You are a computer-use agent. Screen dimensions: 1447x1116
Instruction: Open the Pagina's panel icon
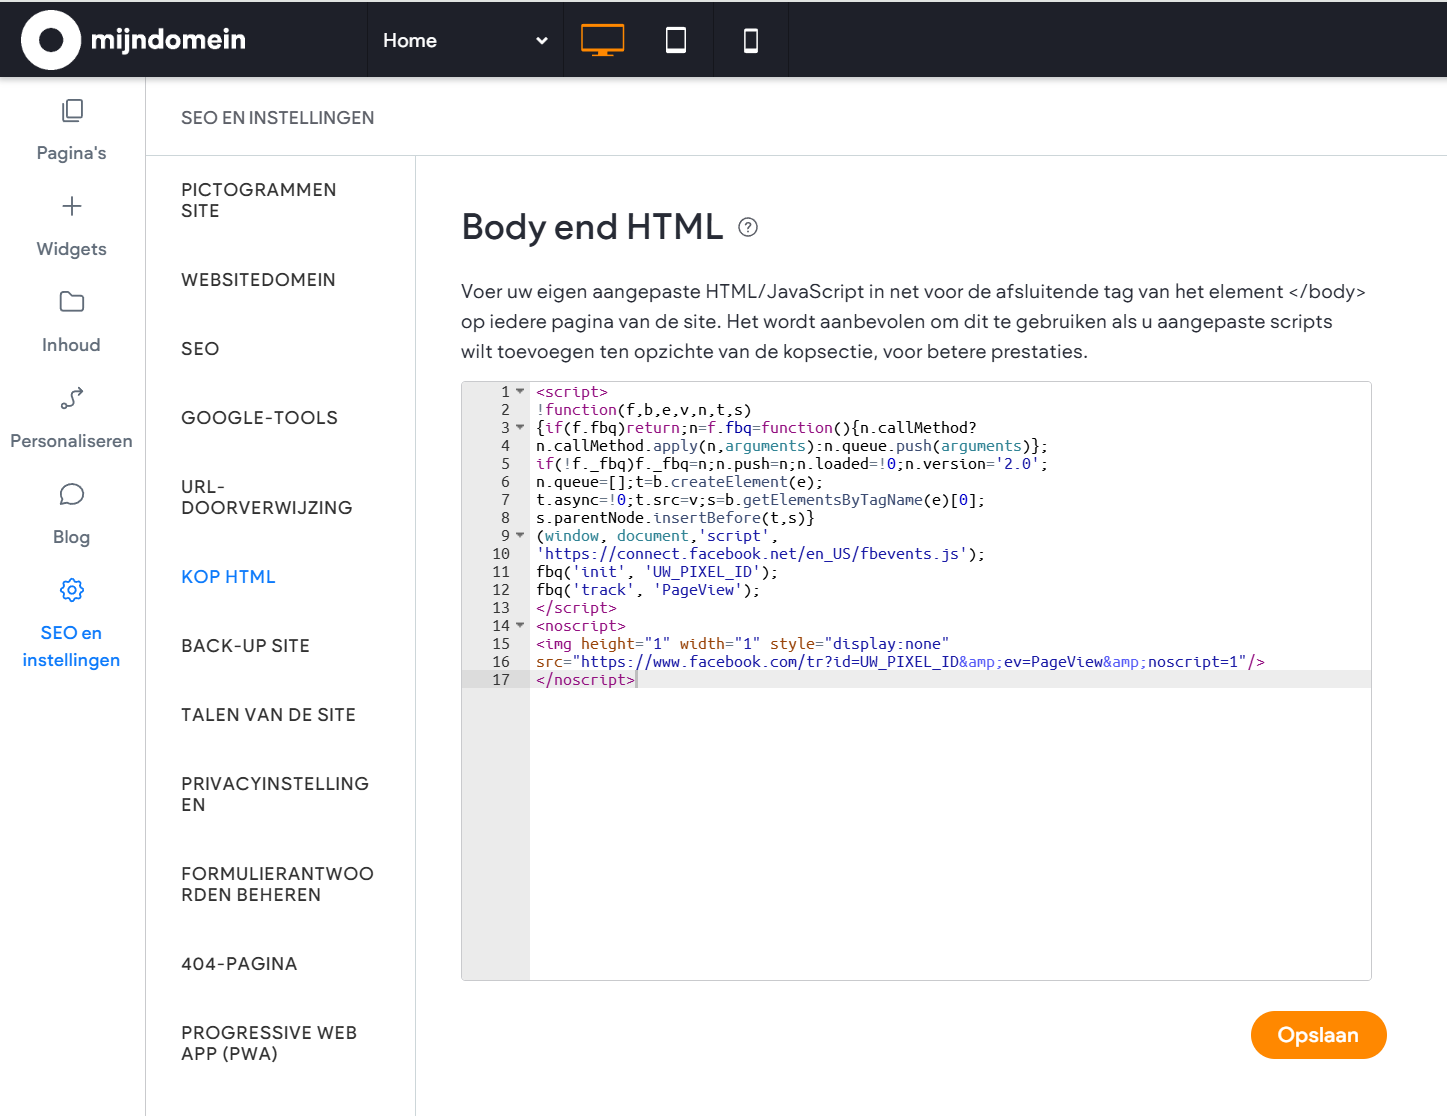click(72, 110)
